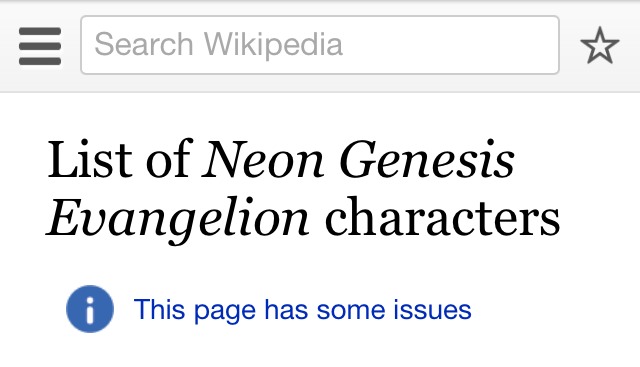
Task: Expand the Wikipedia sidebar via hamburger icon
Action: (40, 46)
